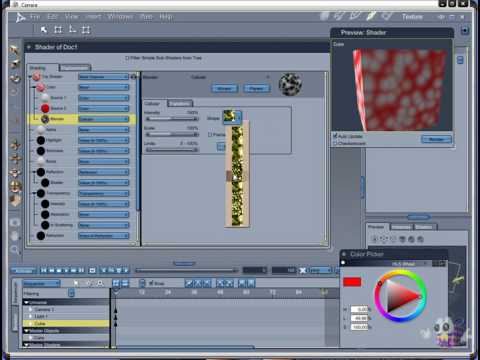Click the black Highlight channel sphere
The image size is (480, 360).
(x=41, y=140)
